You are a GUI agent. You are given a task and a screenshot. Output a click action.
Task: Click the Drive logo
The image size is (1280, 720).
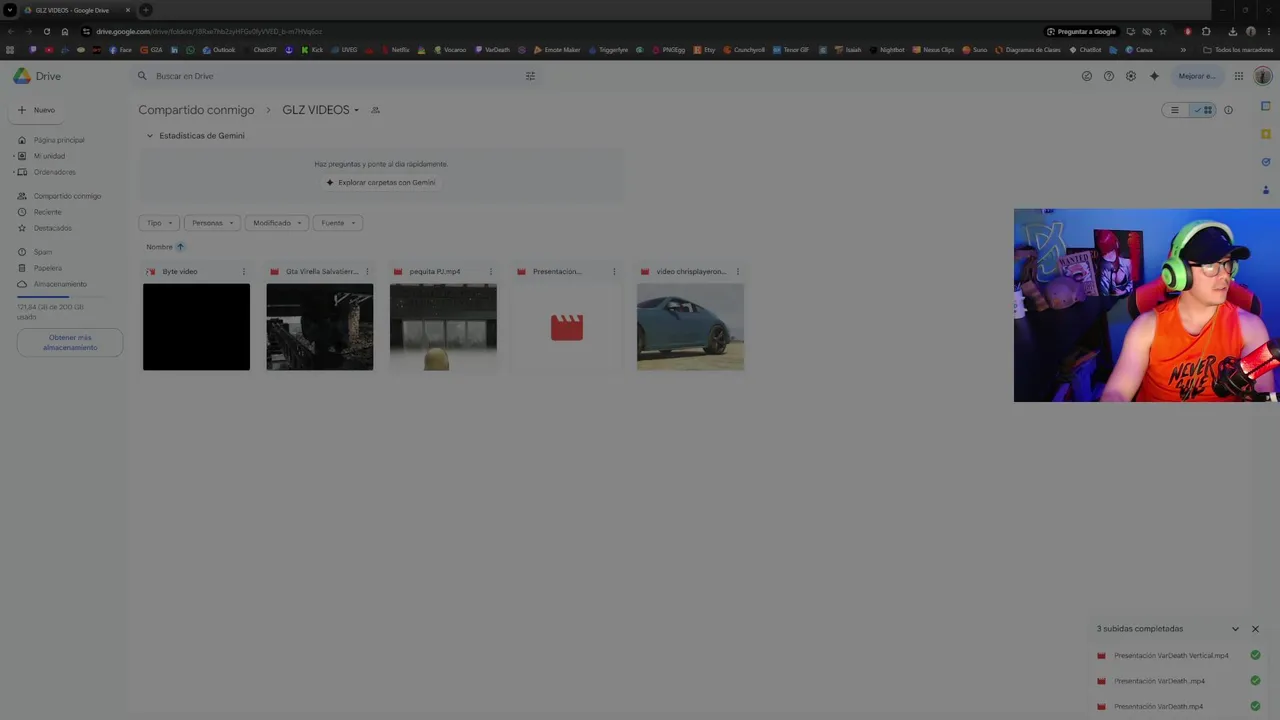(37, 76)
